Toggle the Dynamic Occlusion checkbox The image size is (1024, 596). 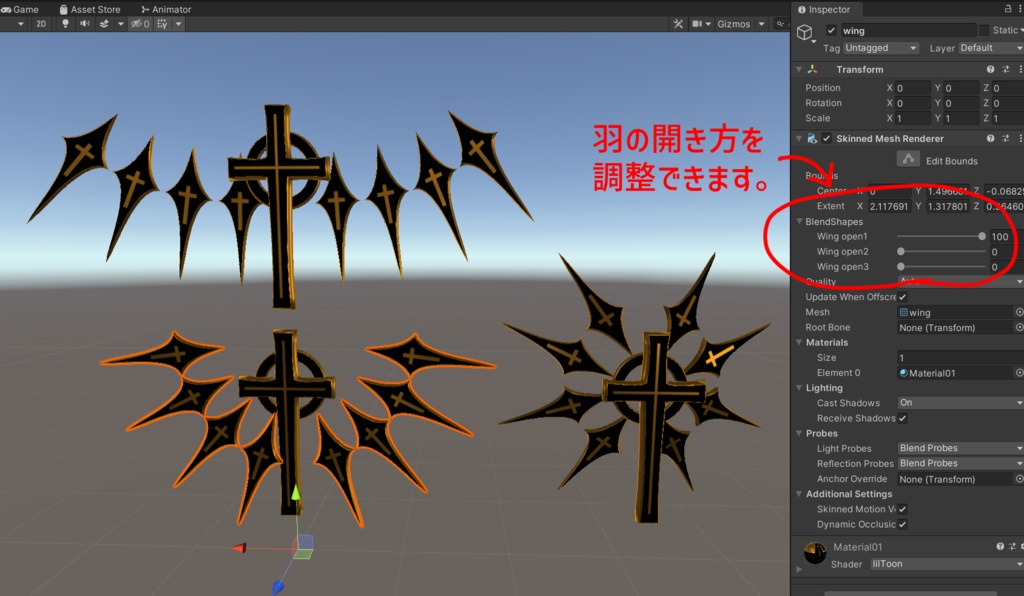pos(903,524)
